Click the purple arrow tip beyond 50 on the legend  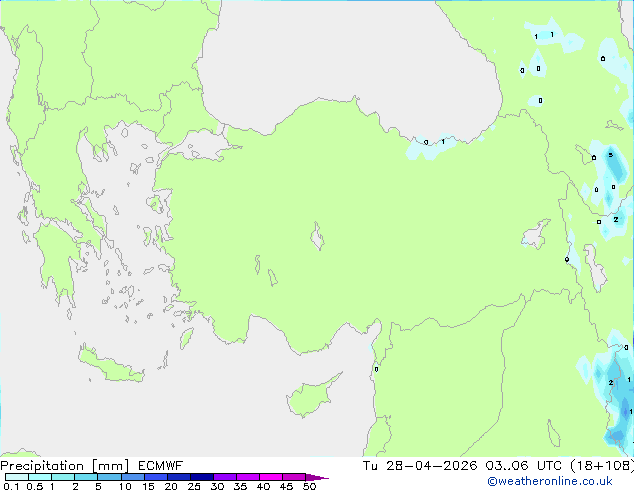pos(317,477)
